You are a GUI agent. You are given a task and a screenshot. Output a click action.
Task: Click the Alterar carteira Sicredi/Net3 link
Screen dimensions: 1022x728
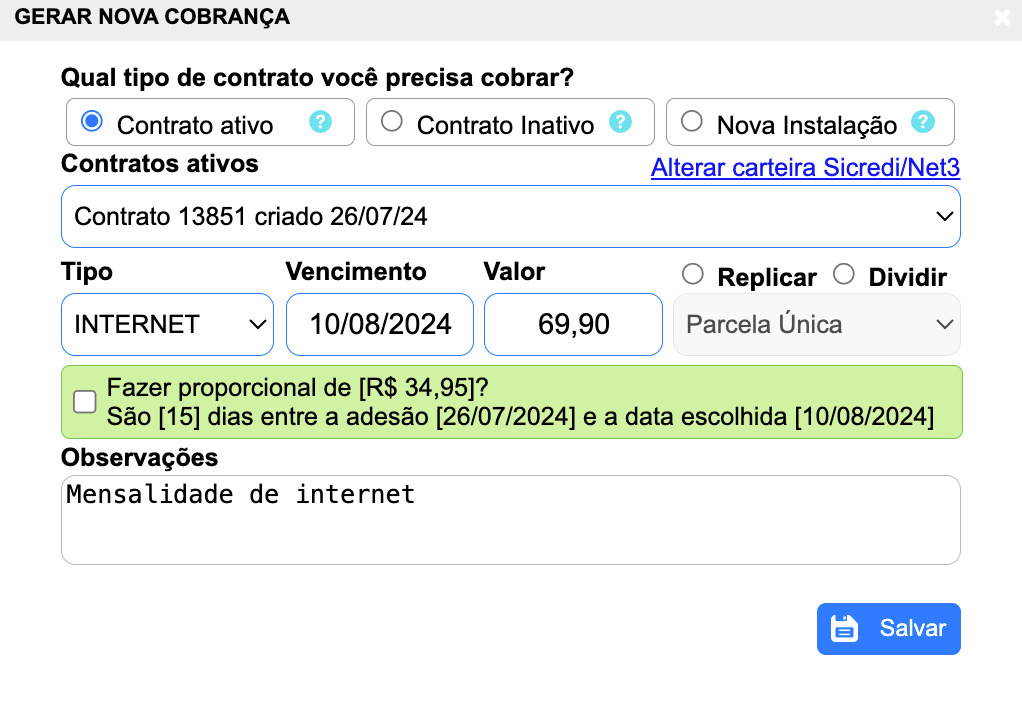pyautogui.click(x=805, y=168)
